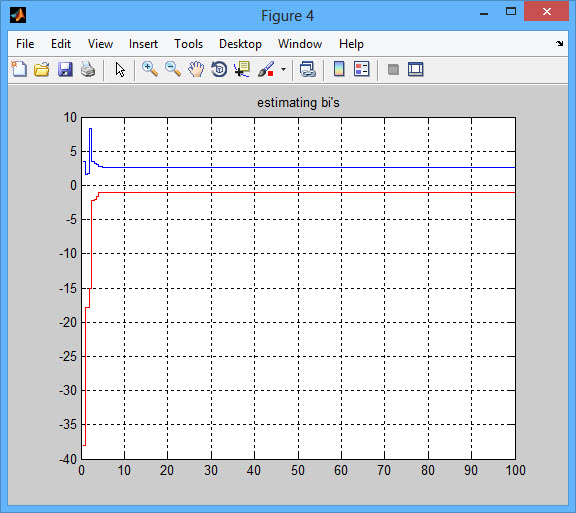Open file using the folder icon
This screenshot has height=513, width=576.
coord(42,69)
